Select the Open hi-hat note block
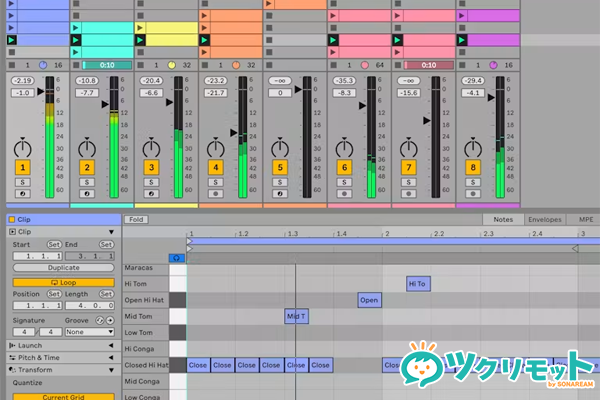The width and height of the screenshot is (600, 400). tap(369, 300)
